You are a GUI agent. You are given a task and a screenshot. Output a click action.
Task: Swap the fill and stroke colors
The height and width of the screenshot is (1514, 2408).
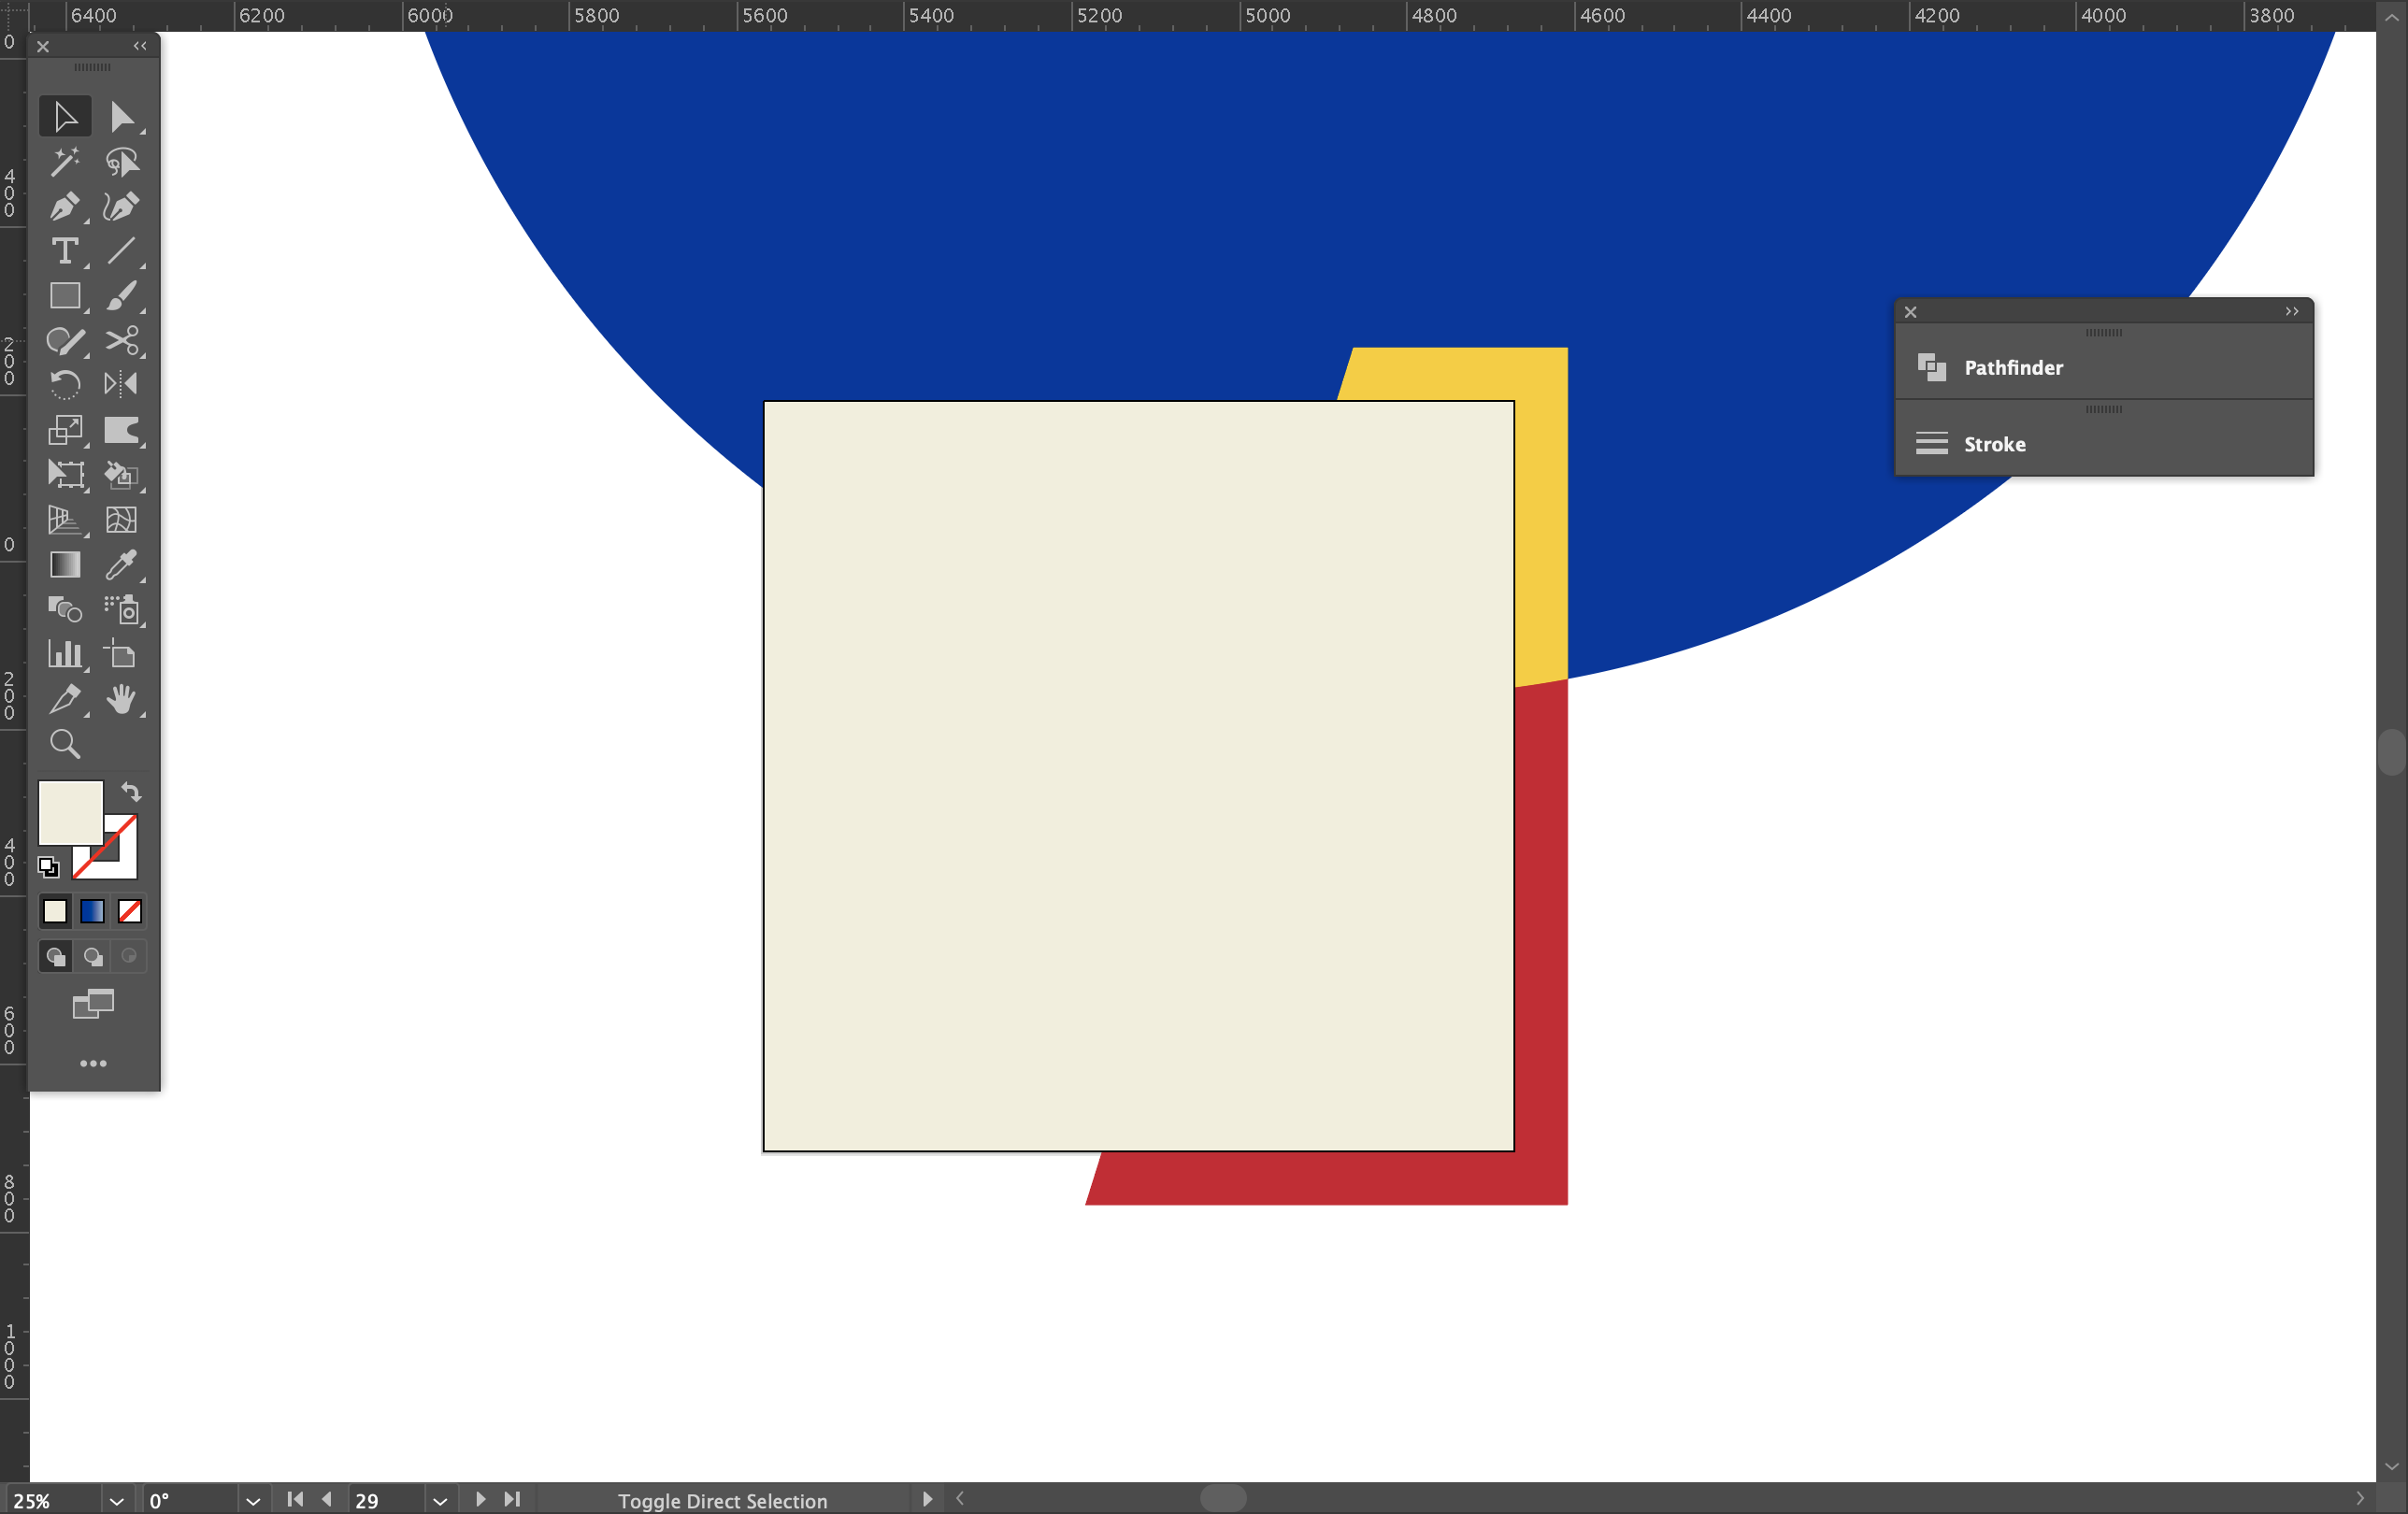tap(133, 793)
